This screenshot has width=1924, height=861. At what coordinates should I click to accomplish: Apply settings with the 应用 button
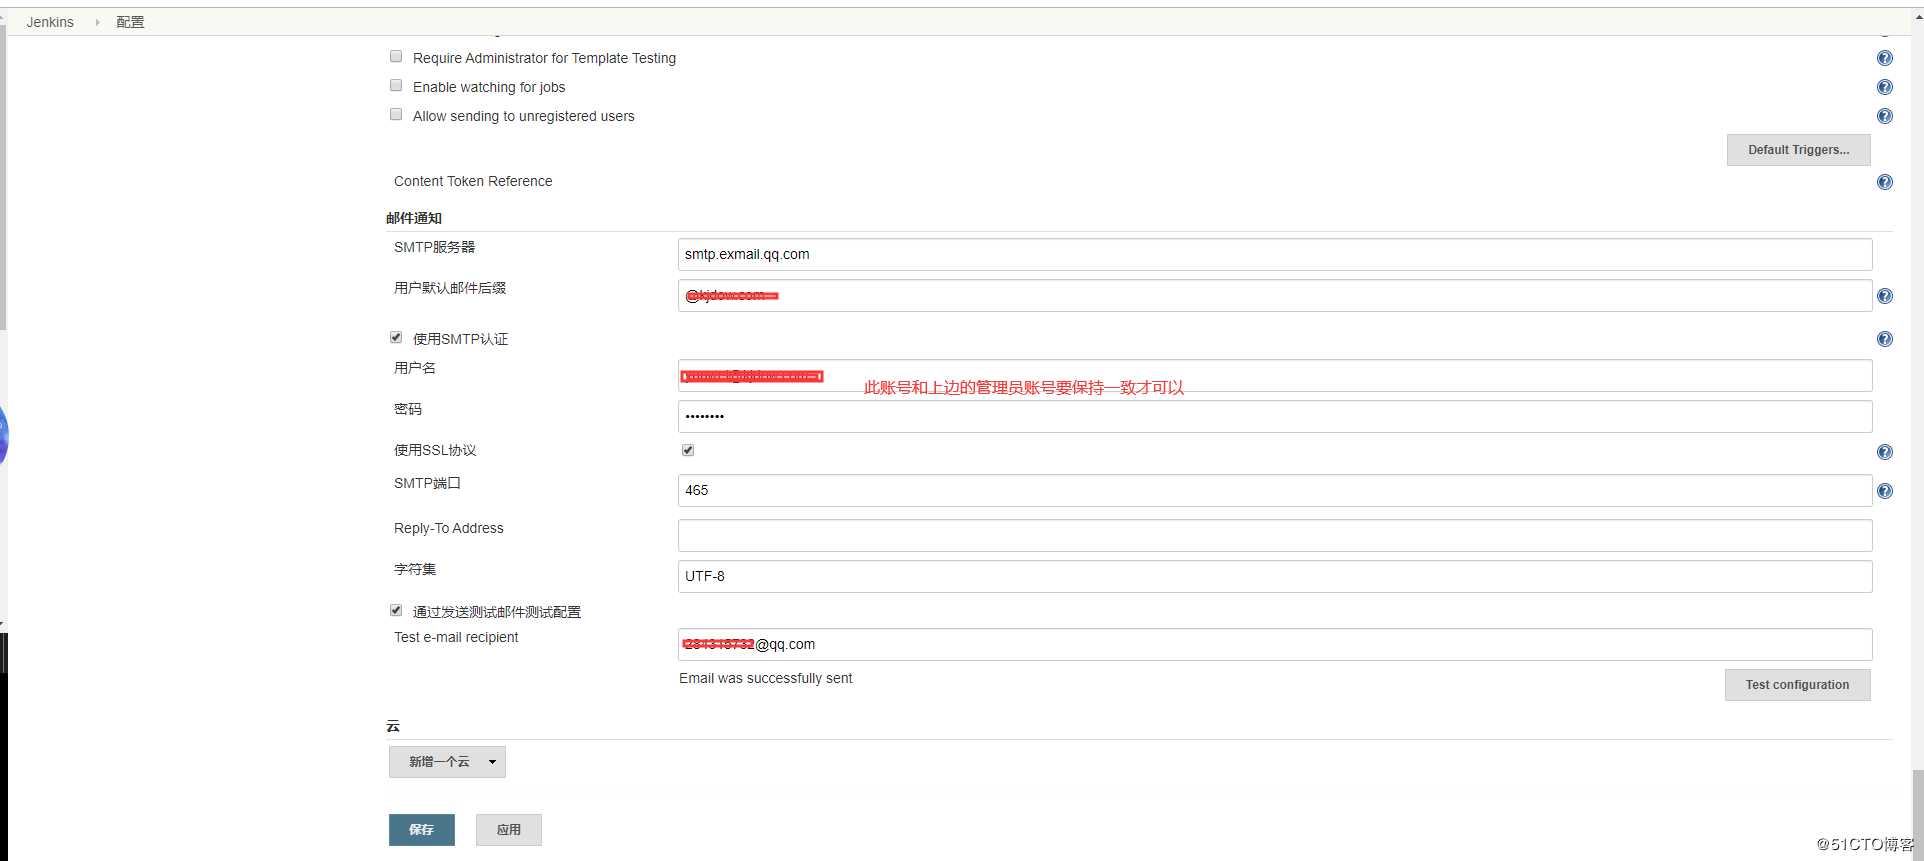pos(509,830)
